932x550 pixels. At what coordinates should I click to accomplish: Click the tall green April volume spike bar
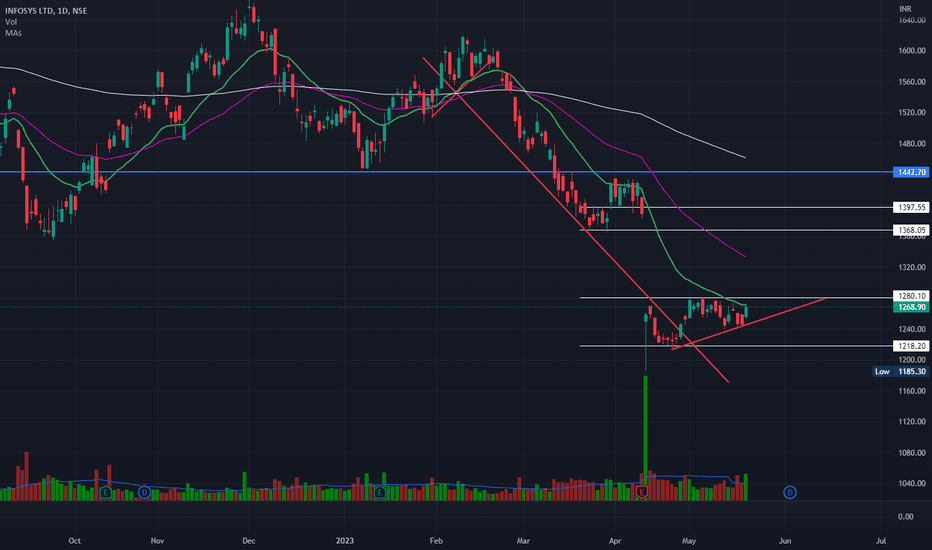pos(646,437)
